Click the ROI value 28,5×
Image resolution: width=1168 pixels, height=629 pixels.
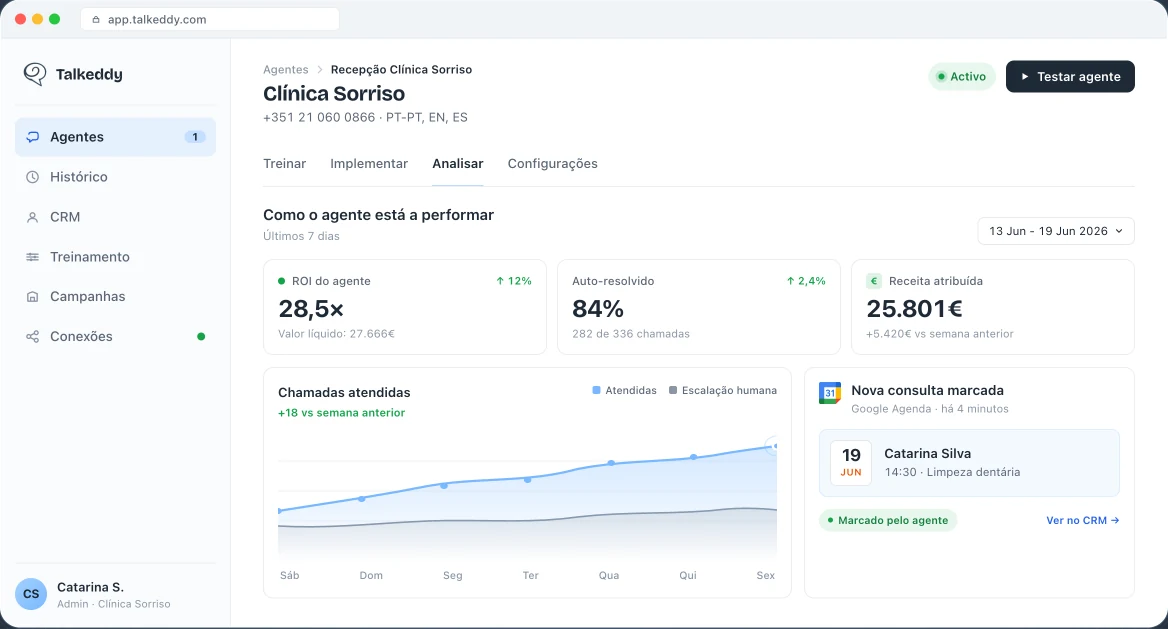(311, 309)
